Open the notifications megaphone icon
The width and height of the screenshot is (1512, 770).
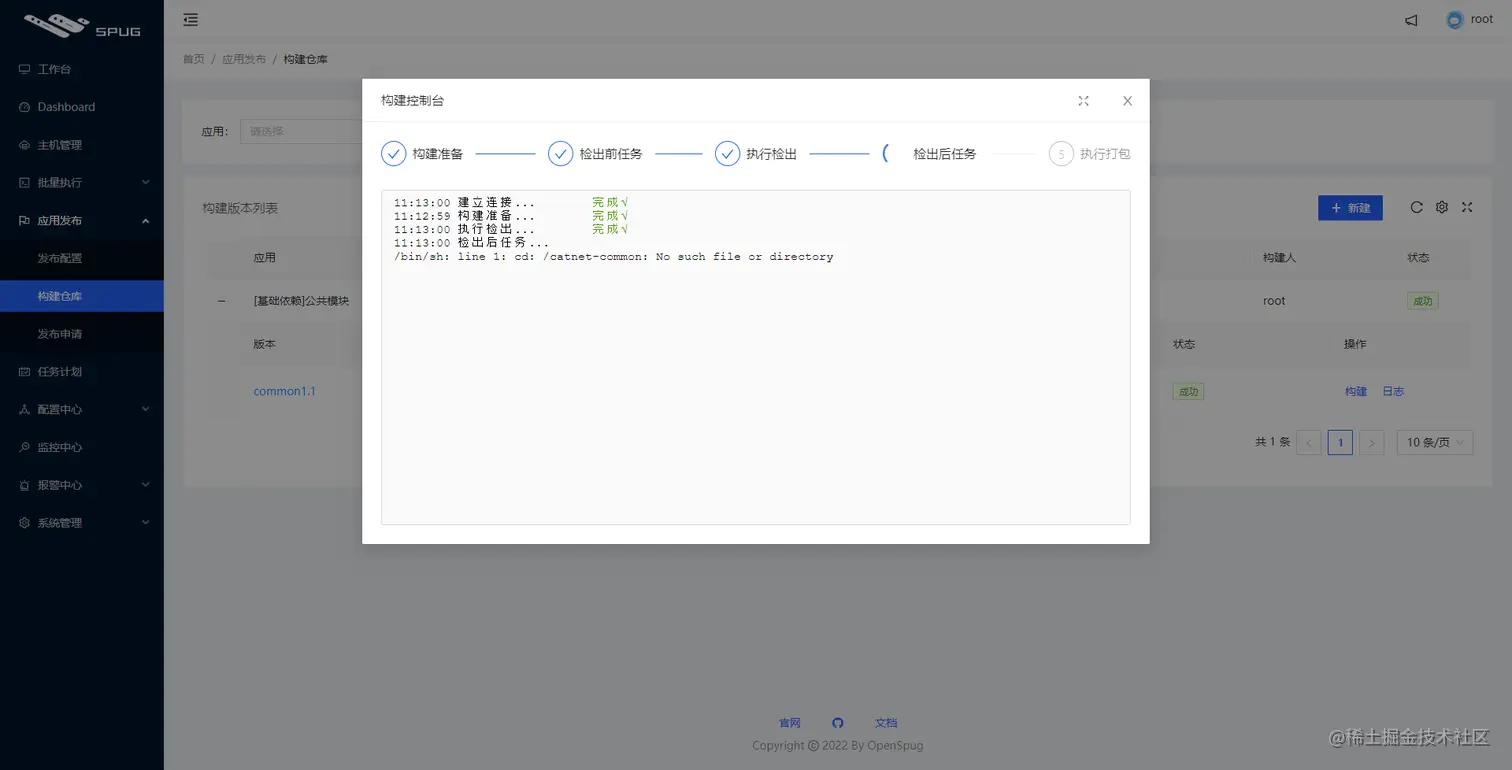pyautogui.click(x=1411, y=20)
